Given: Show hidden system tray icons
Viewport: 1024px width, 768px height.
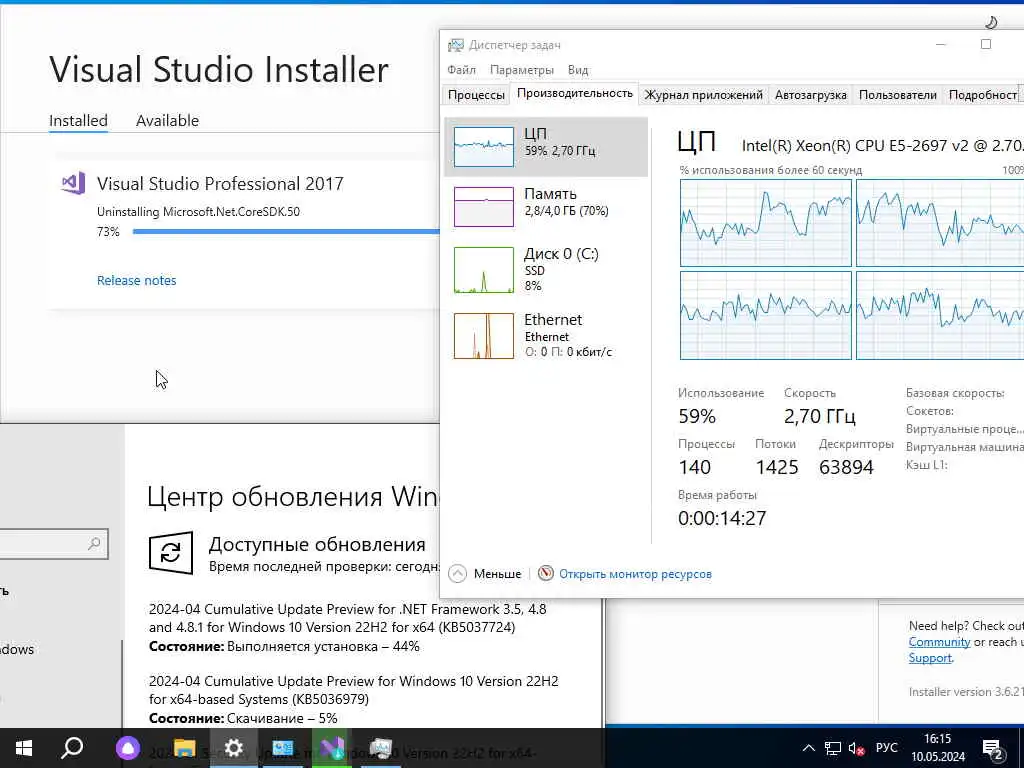Looking at the screenshot, I should (808, 748).
